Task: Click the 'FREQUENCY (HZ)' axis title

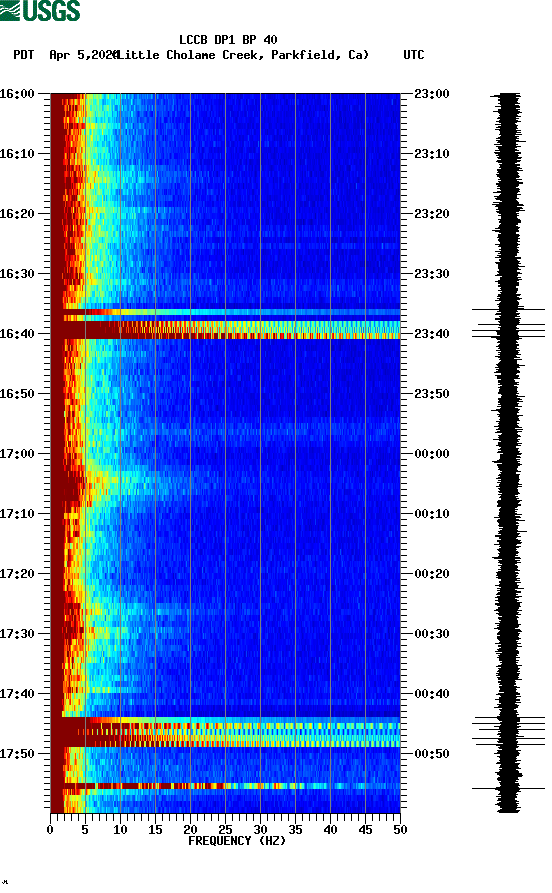Action: pyautogui.click(x=237, y=841)
